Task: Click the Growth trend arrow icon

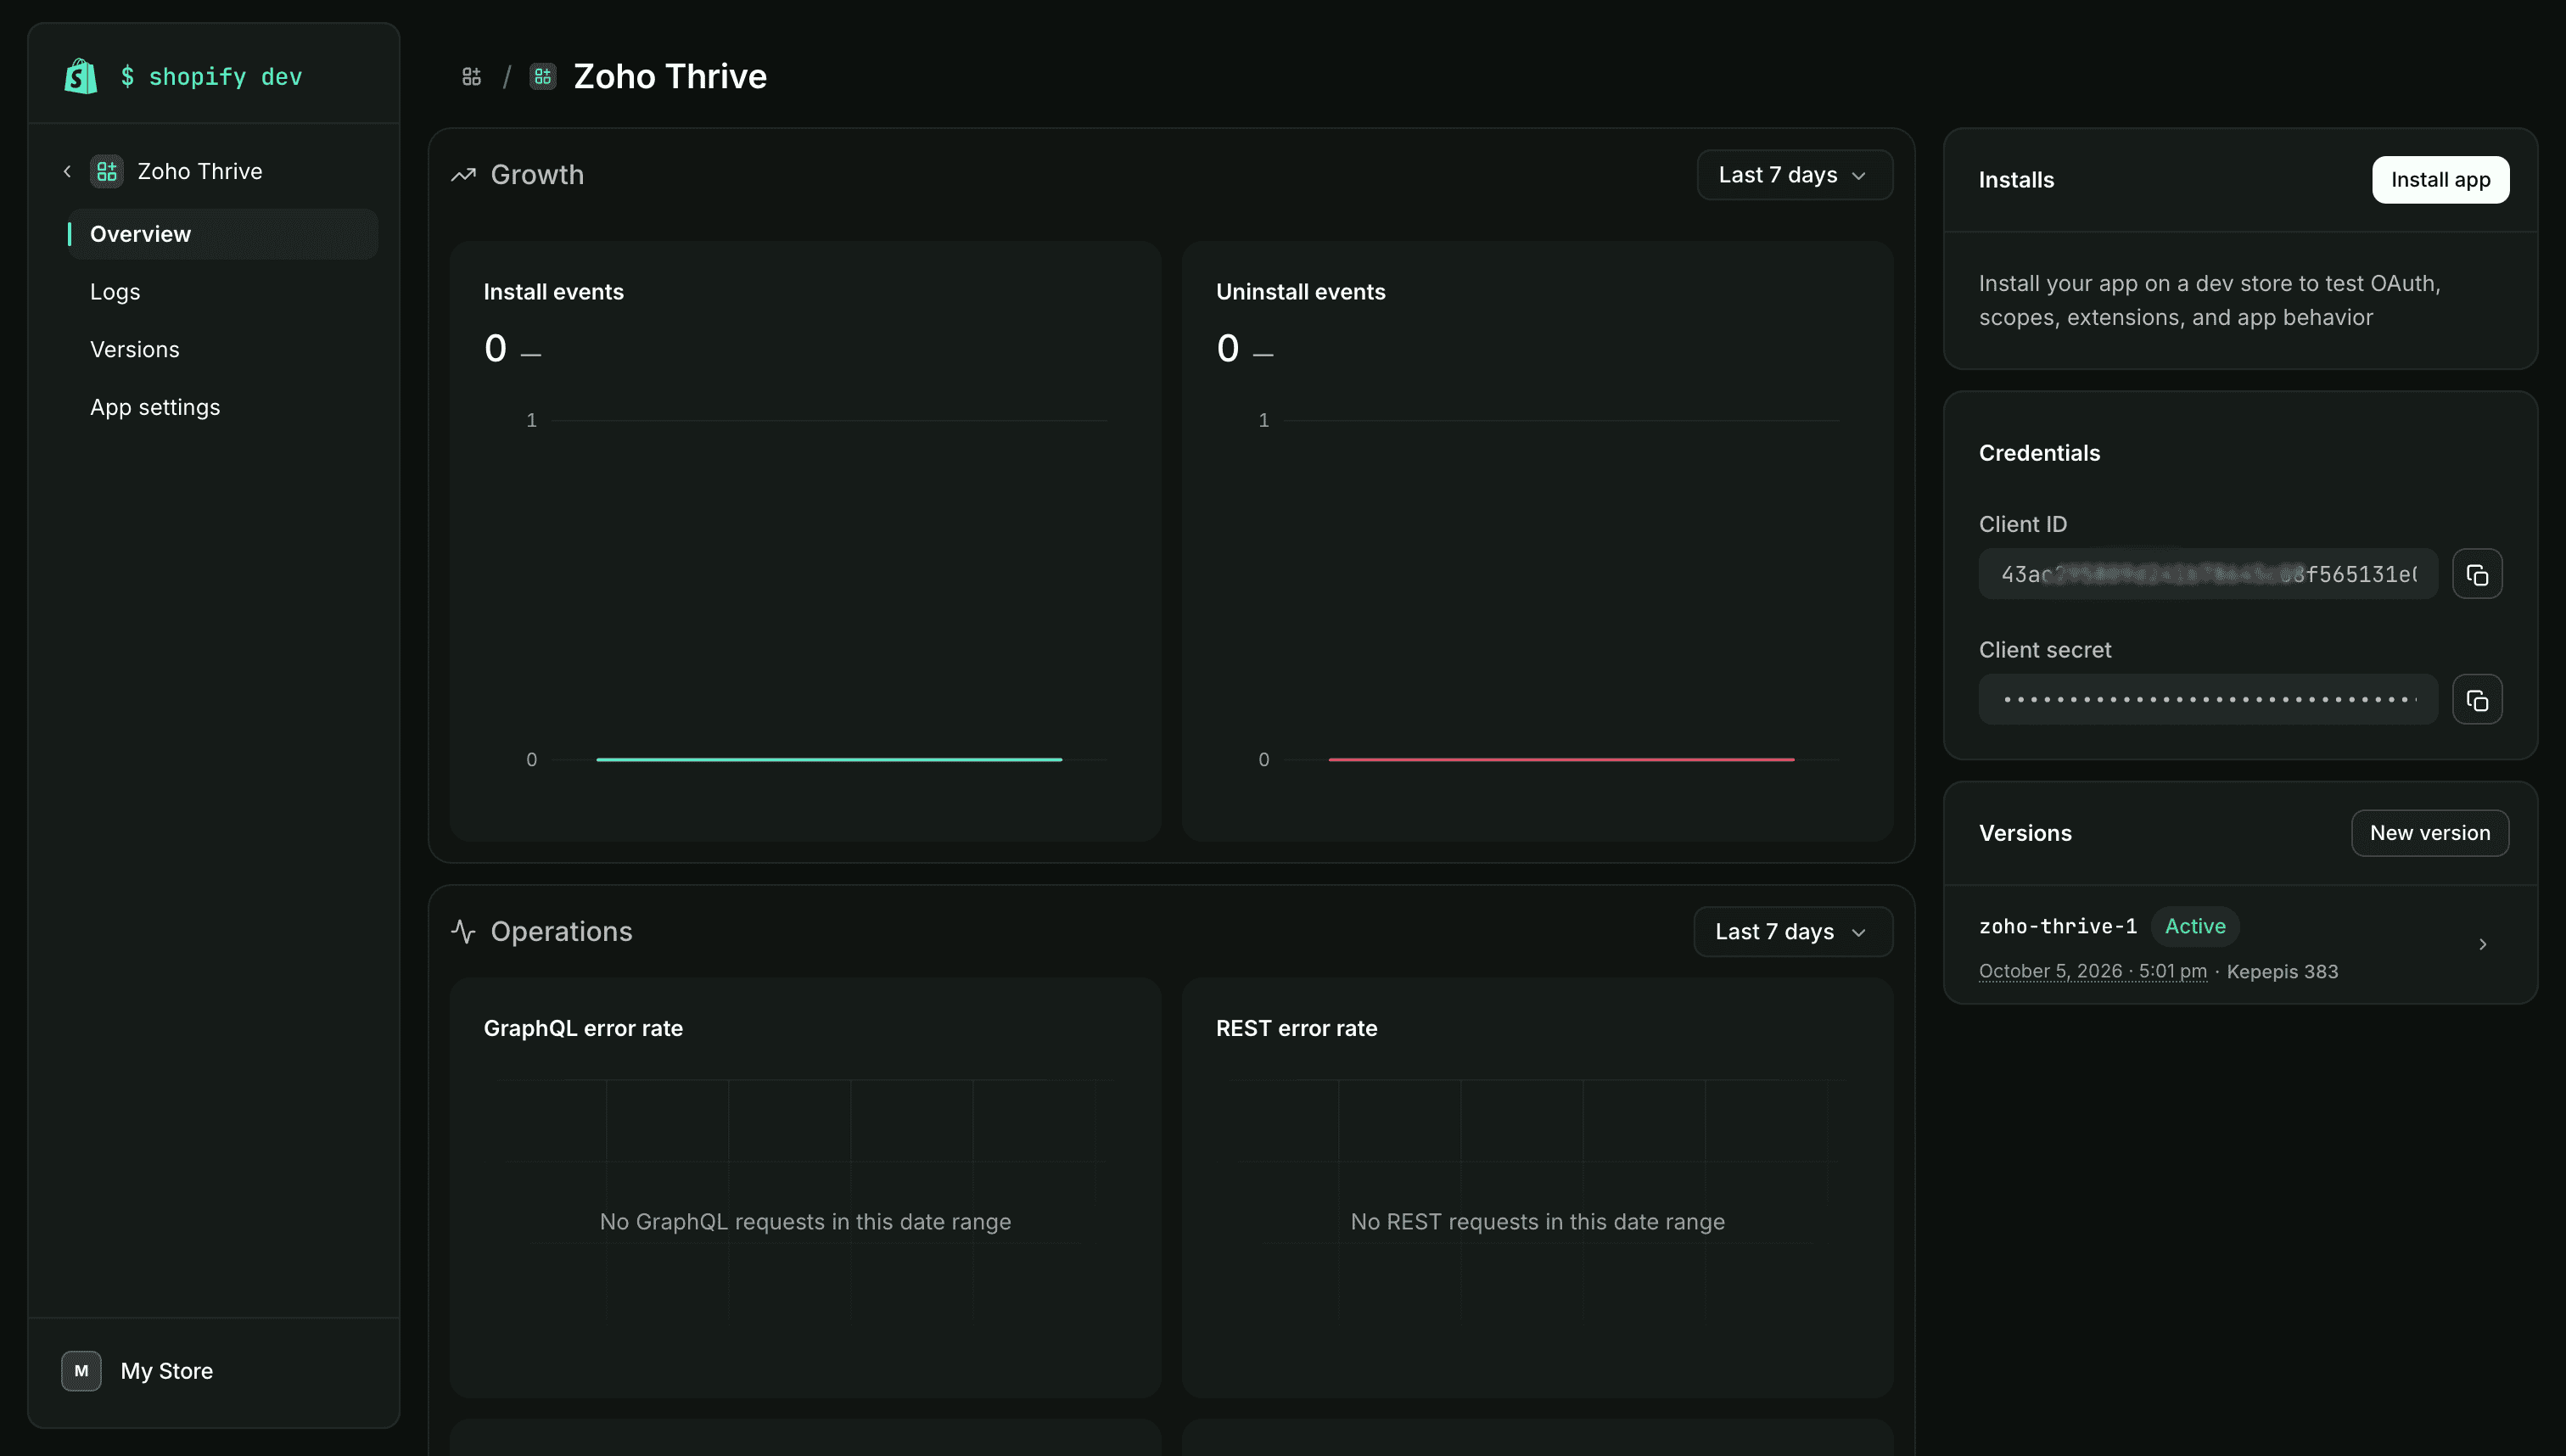Action: click(x=463, y=175)
